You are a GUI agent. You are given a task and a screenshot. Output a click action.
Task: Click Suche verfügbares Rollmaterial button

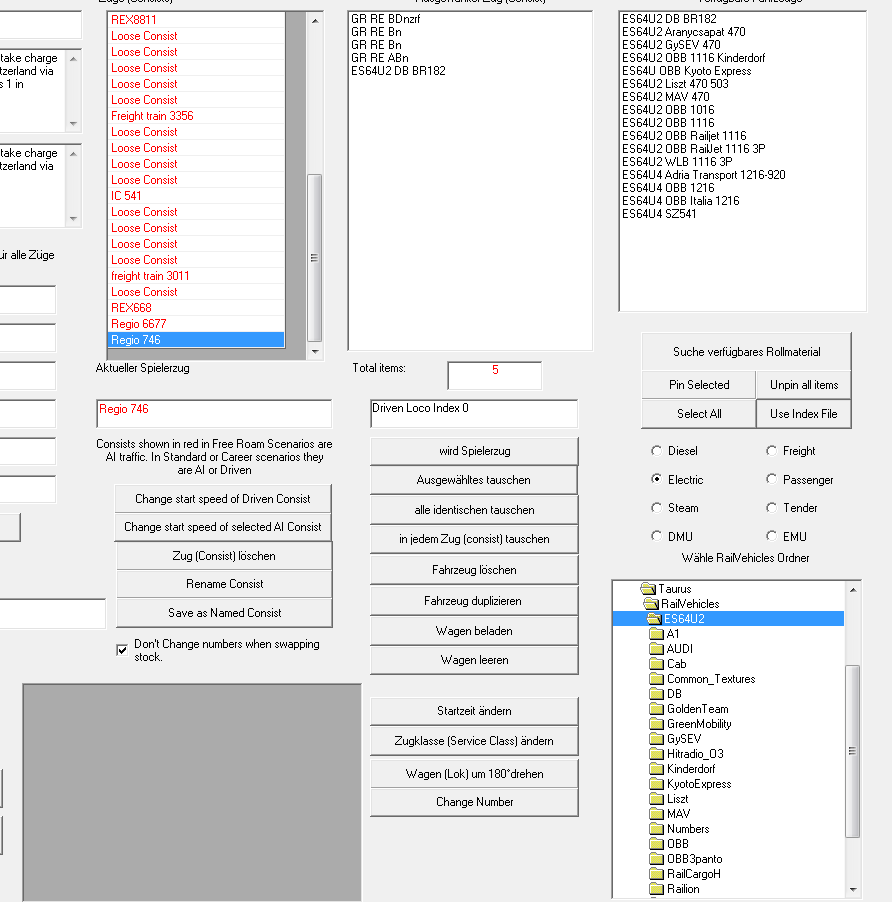tap(746, 352)
